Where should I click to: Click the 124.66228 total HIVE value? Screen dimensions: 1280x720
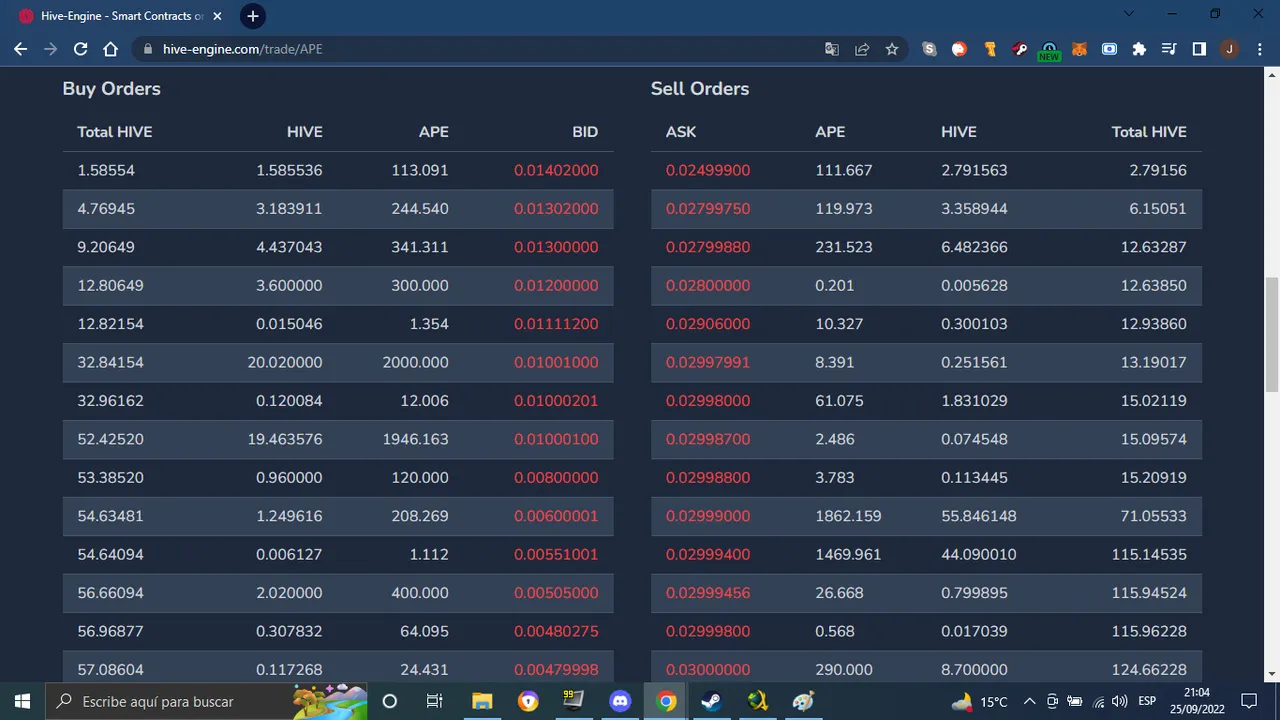(x=1149, y=670)
